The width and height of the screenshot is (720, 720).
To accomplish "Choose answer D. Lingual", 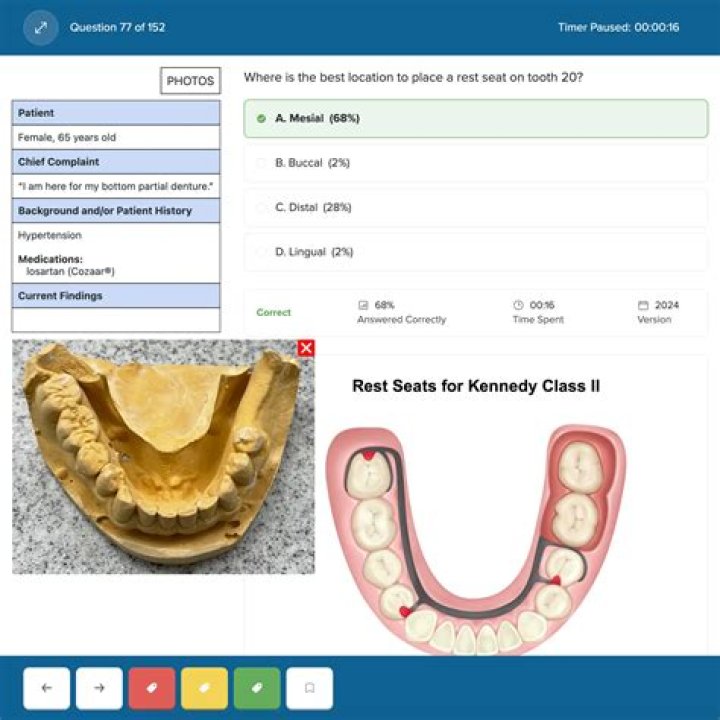I will coord(476,252).
